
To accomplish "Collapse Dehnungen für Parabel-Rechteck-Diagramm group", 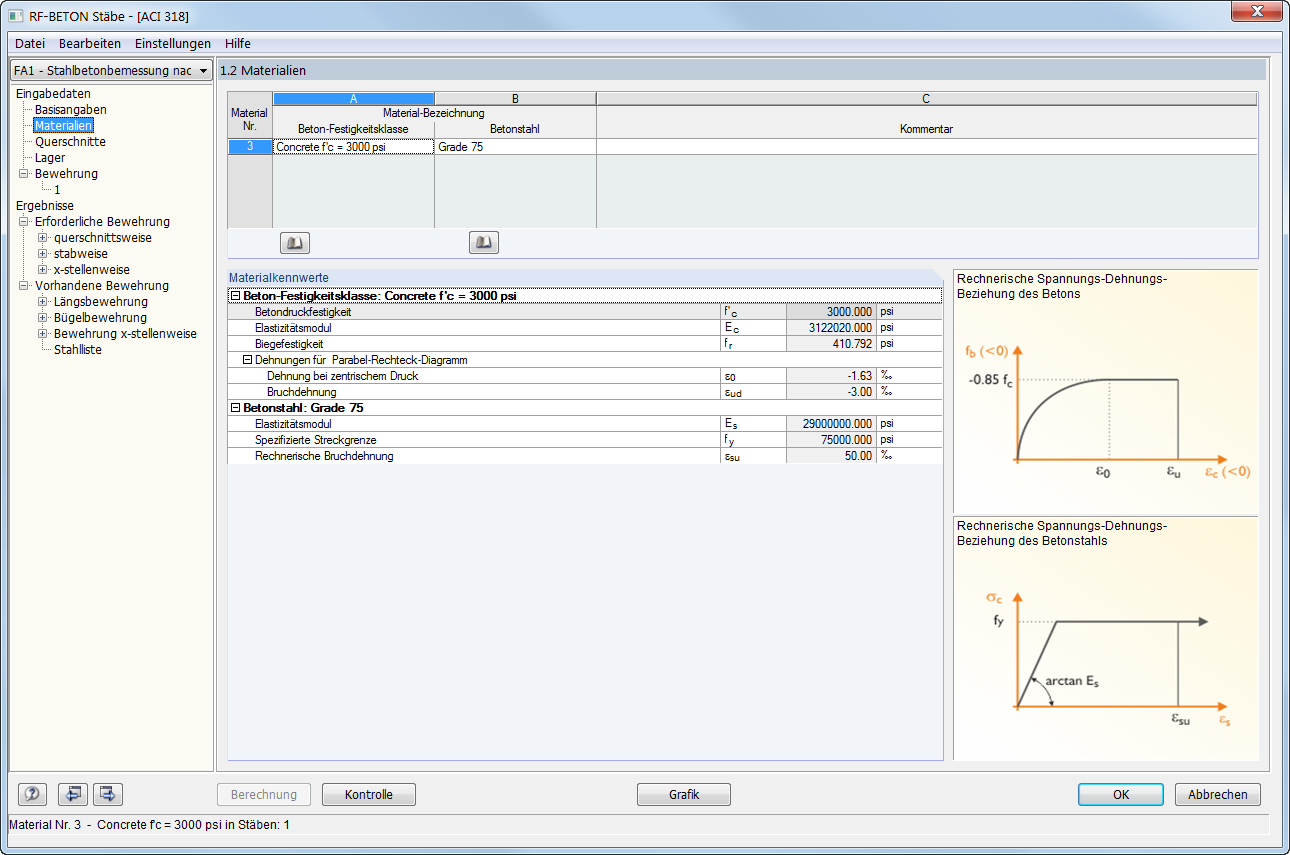I will tap(248, 360).
